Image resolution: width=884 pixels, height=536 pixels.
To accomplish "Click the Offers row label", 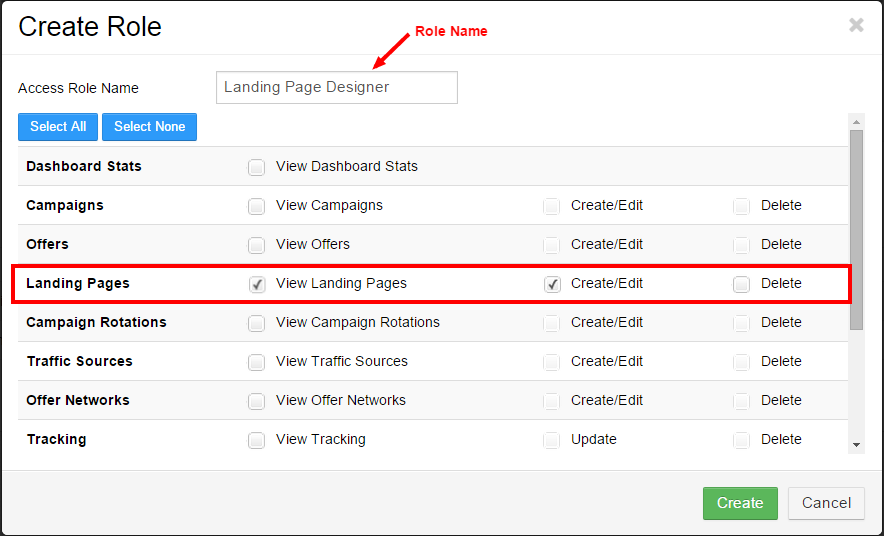I will pos(47,244).
